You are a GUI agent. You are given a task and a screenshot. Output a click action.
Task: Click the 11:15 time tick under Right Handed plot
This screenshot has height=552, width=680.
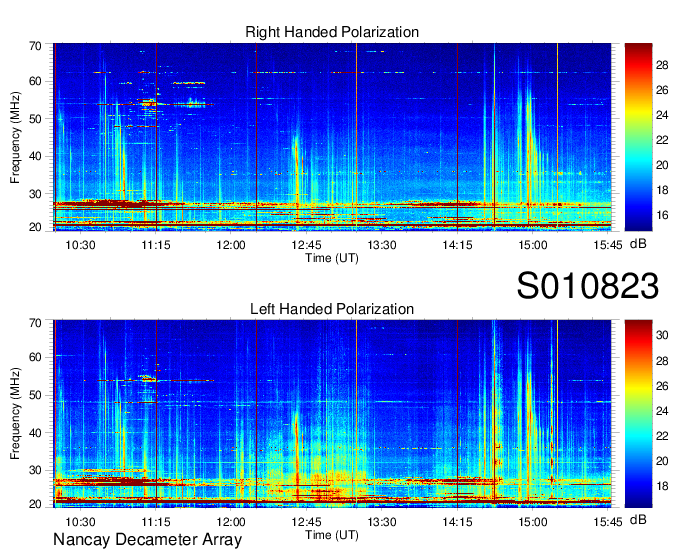click(156, 245)
